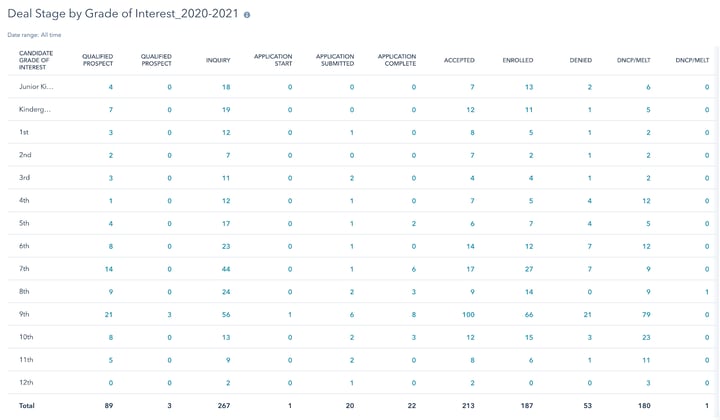Screen dimensions: 720x420
Task: Open Application Submitted value 2 in 3rd row
Action: pyautogui.click(x=352, y=178)
